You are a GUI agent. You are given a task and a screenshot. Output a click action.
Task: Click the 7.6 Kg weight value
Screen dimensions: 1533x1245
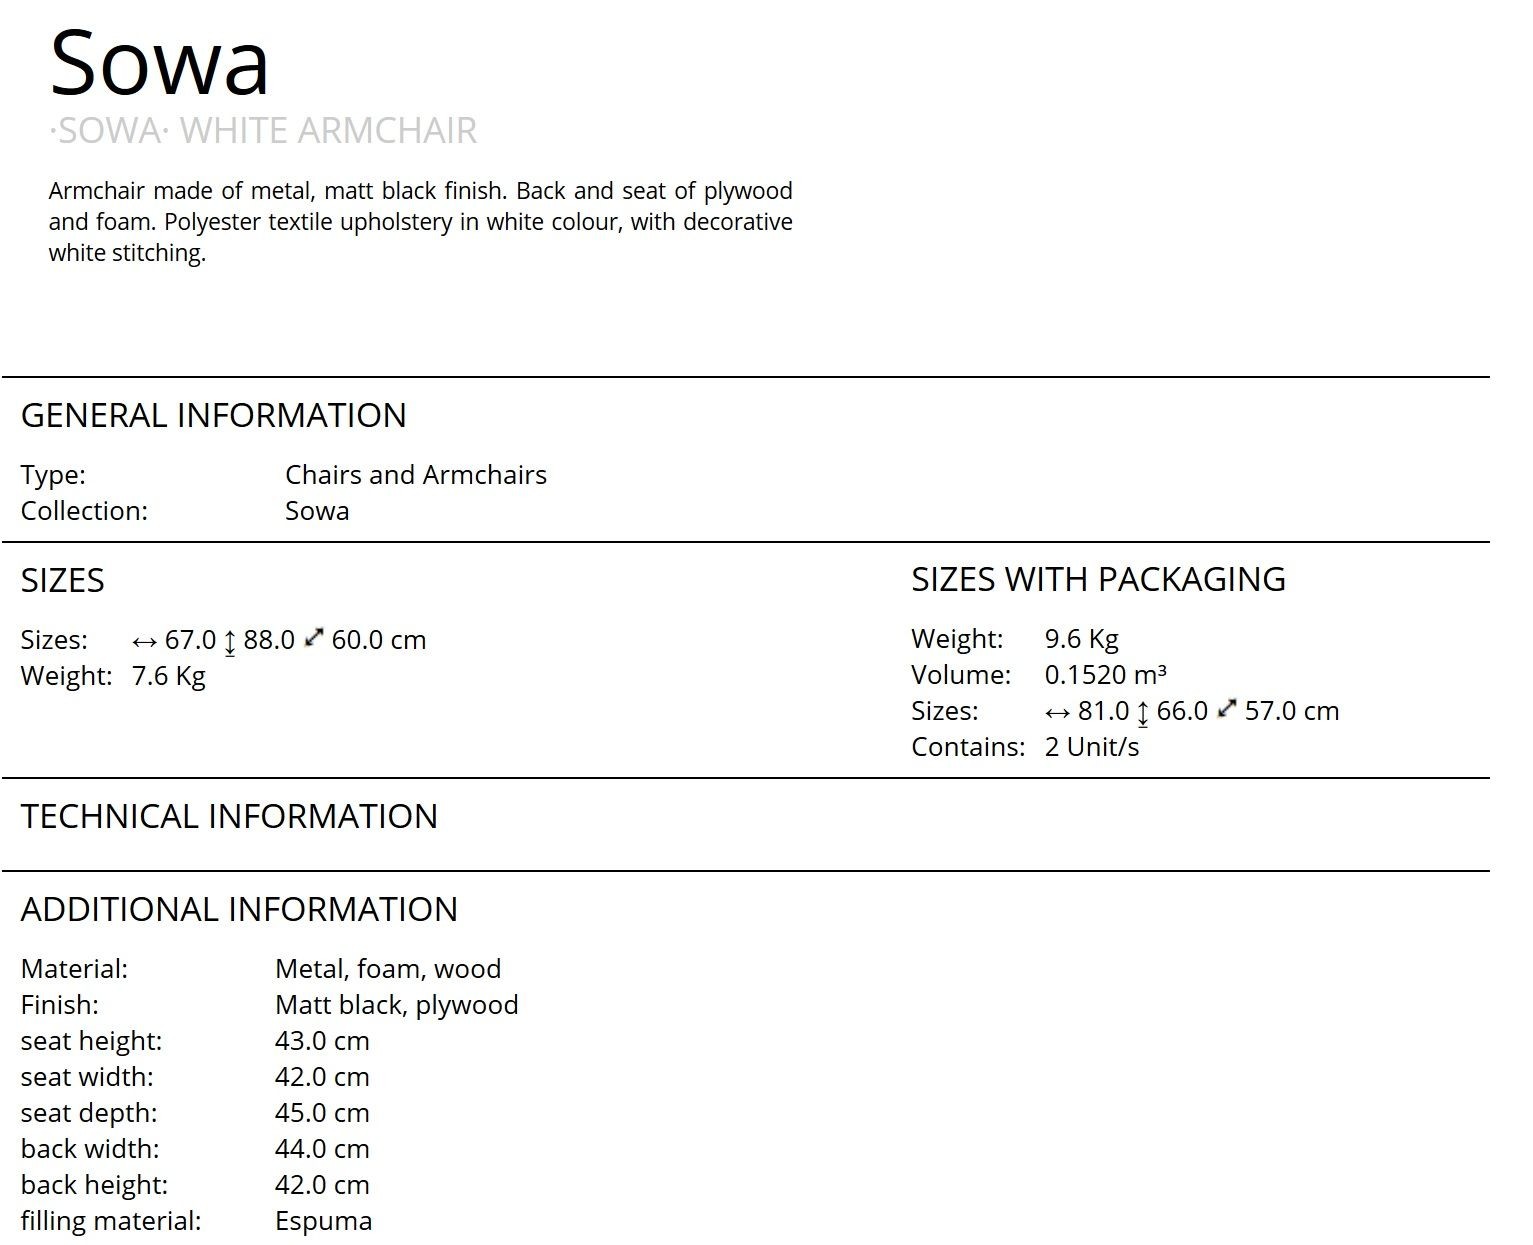point(169,676)
